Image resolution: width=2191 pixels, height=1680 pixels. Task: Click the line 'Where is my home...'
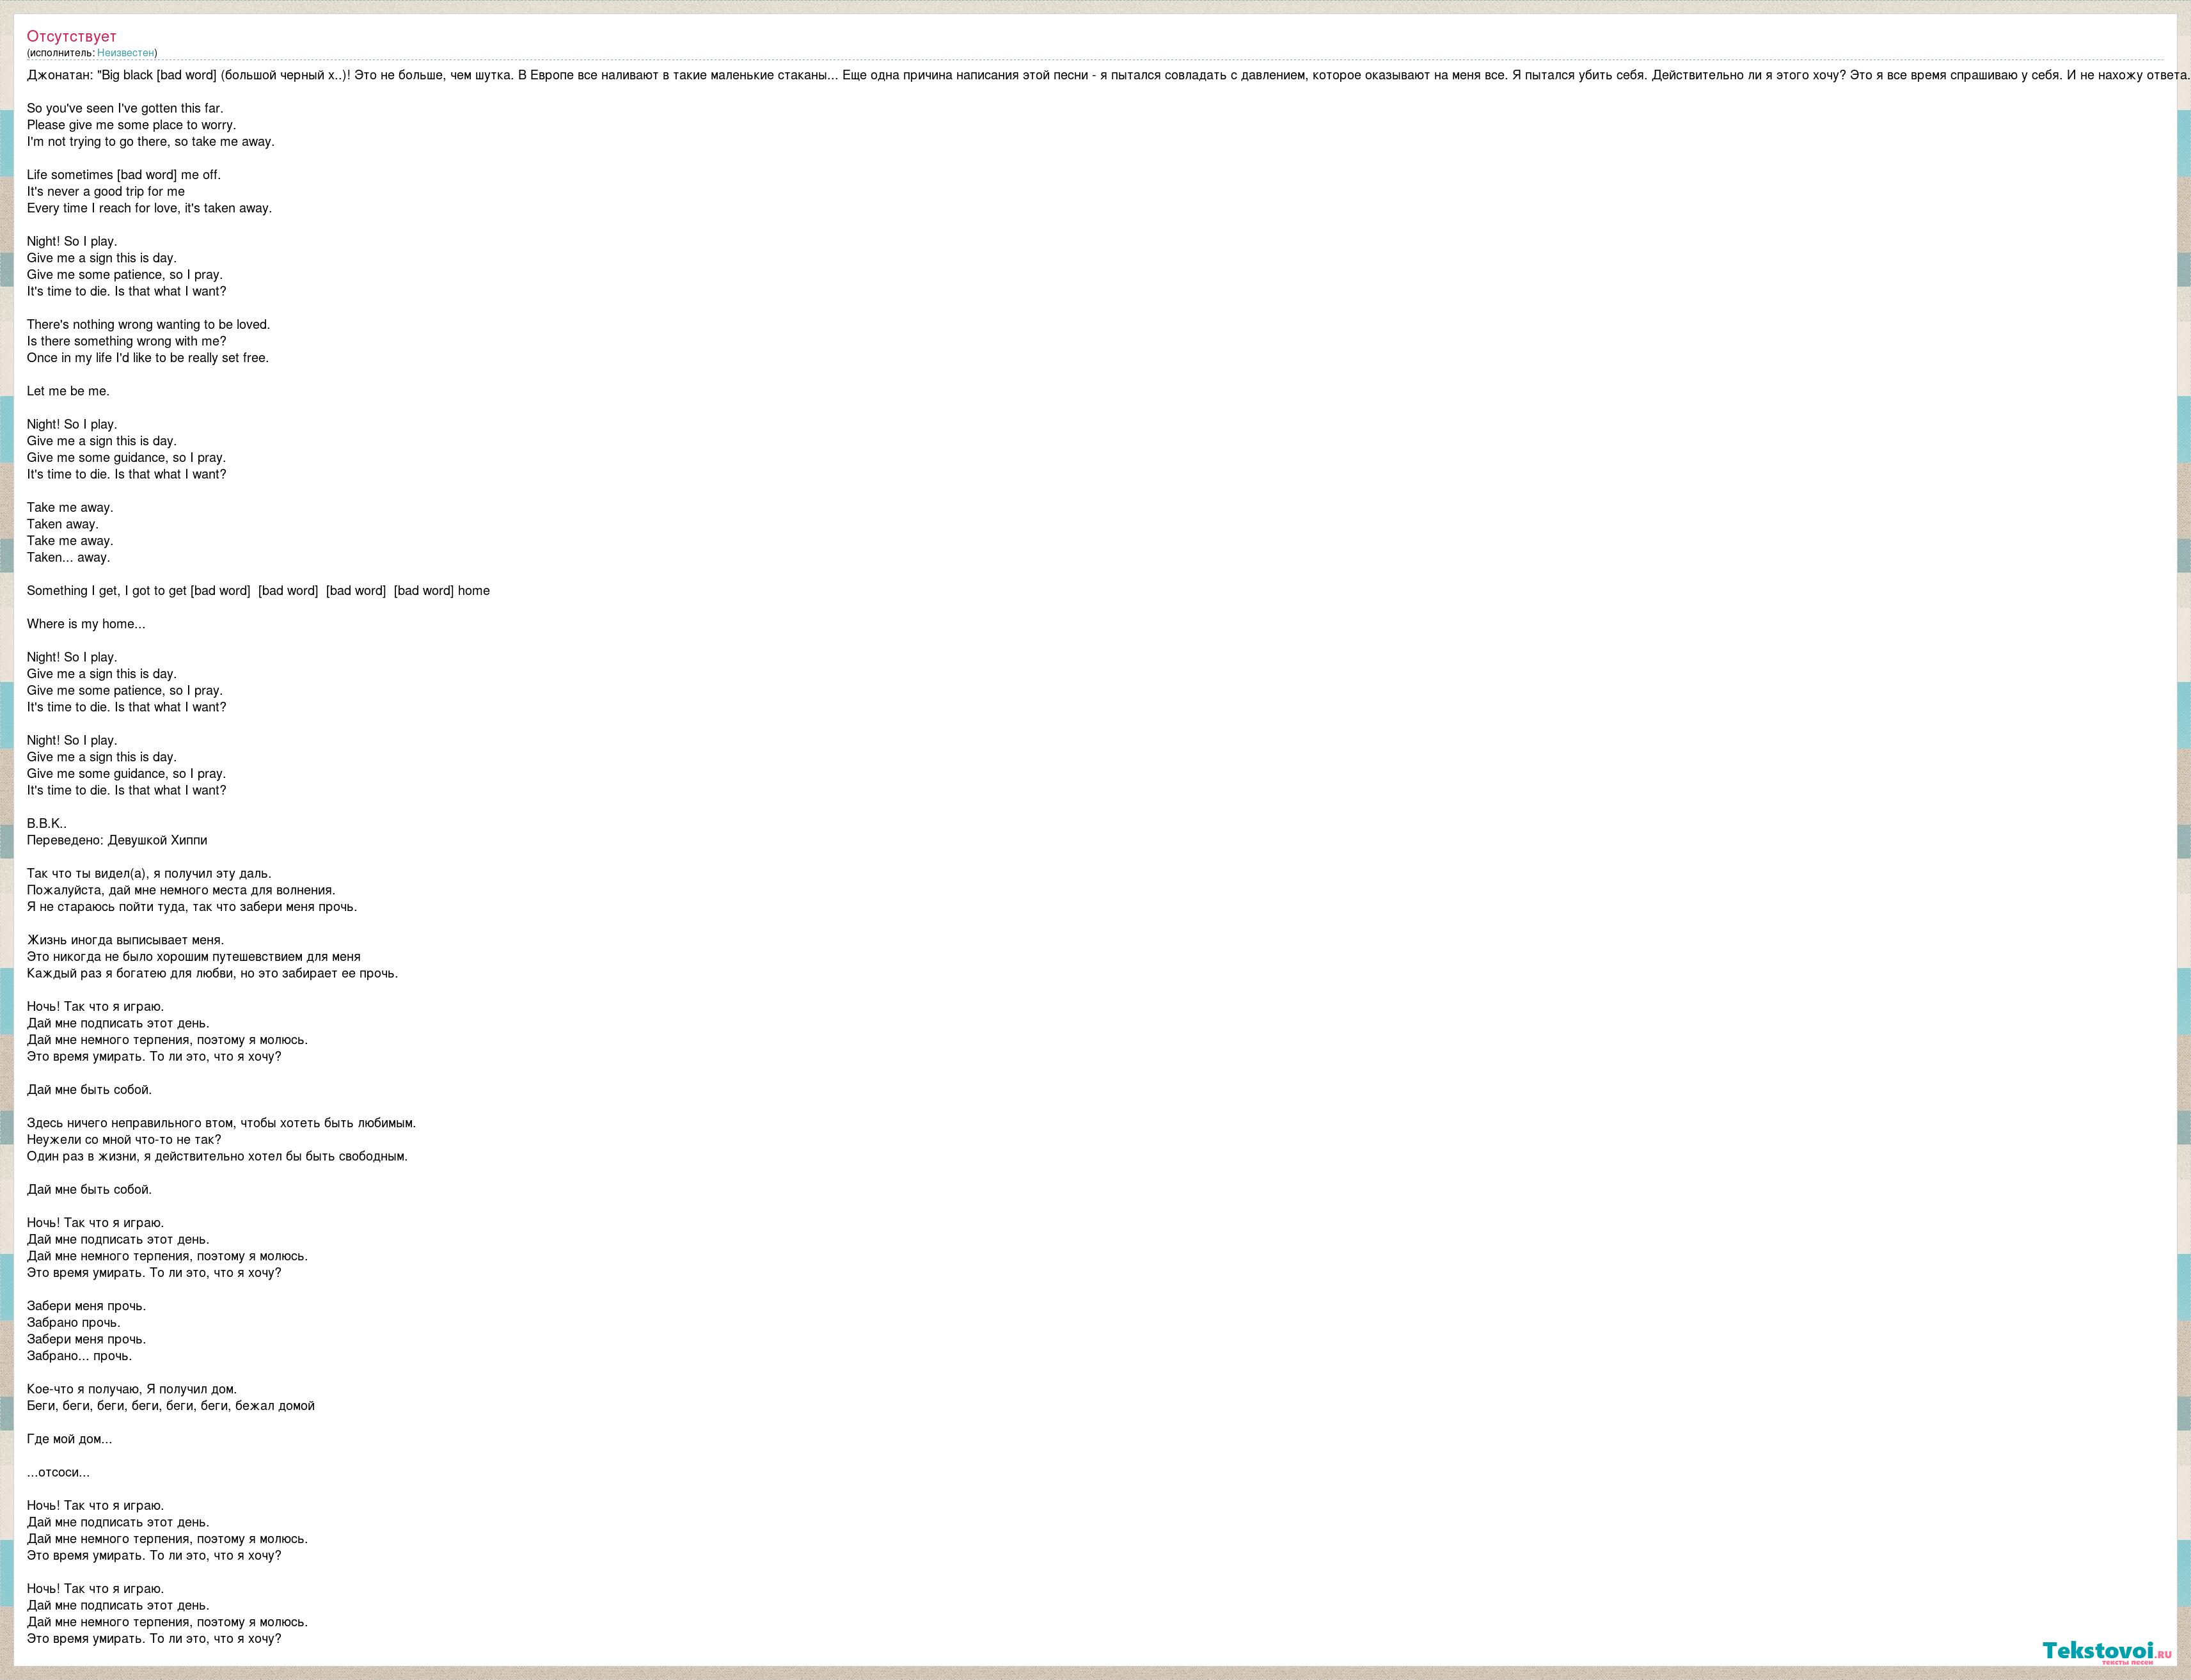pyautogui.click(x=86, y=624)
